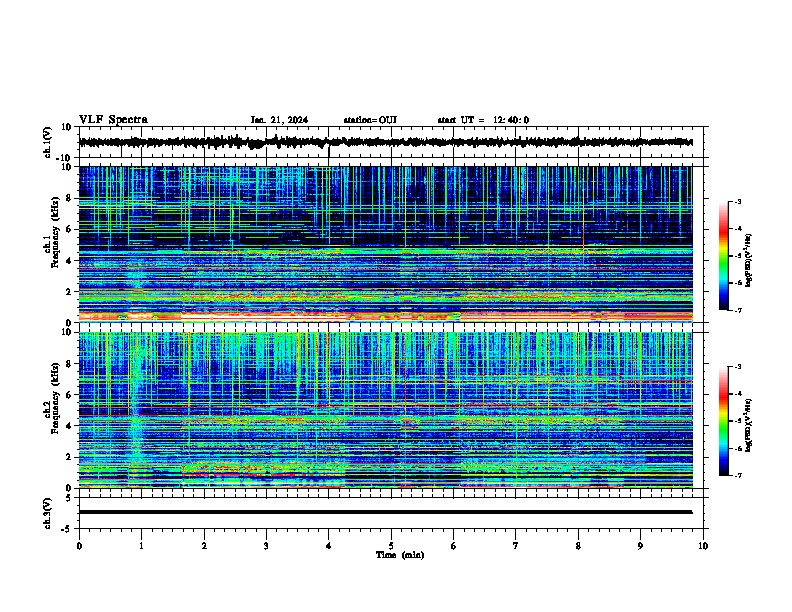Image resolution: width=792 pixels, height=612 pixels.
Task: Click the ch.1 spectrogram image
Action: click(385, 244)
